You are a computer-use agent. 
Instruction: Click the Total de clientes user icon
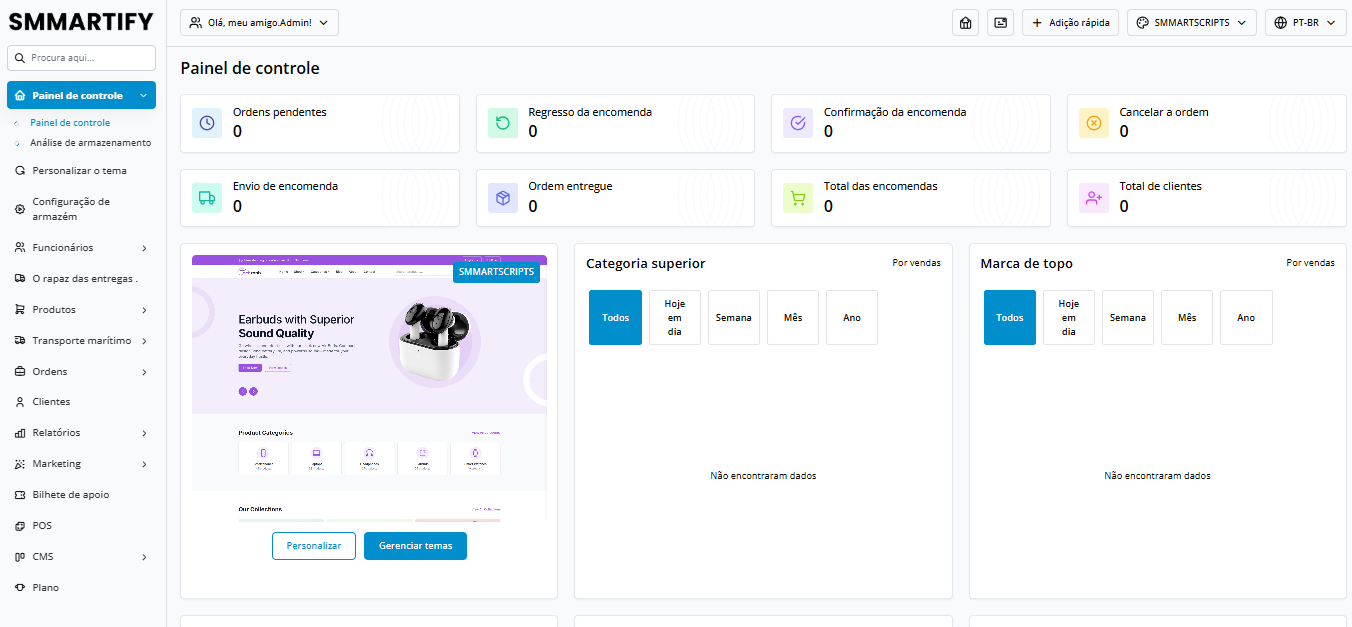[x=1093, y=198]
